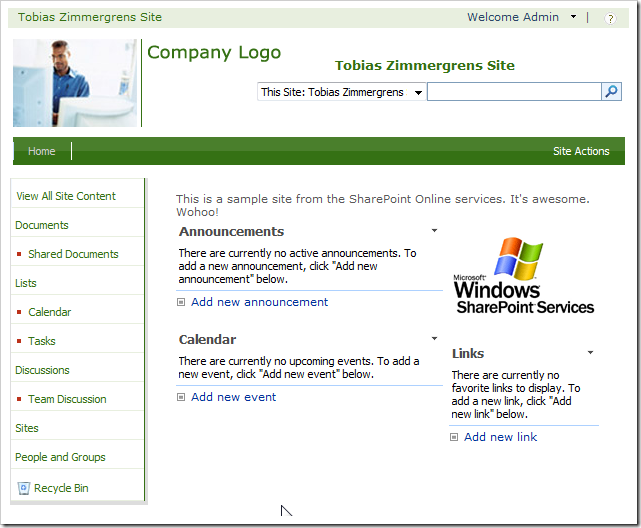Click into the search text field

click(x=513, y=92)
